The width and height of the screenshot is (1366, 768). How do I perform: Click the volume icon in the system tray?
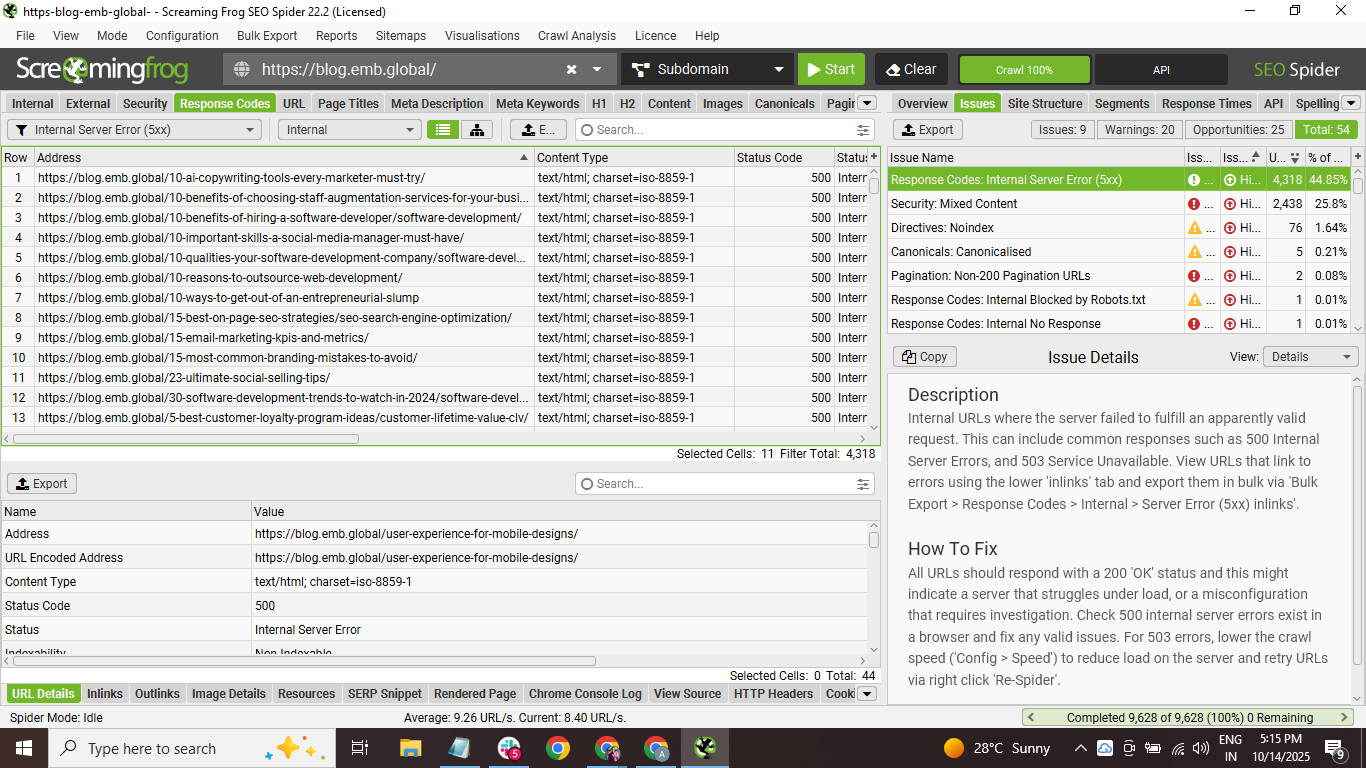pyautogui.click(x=1199, y=747)
